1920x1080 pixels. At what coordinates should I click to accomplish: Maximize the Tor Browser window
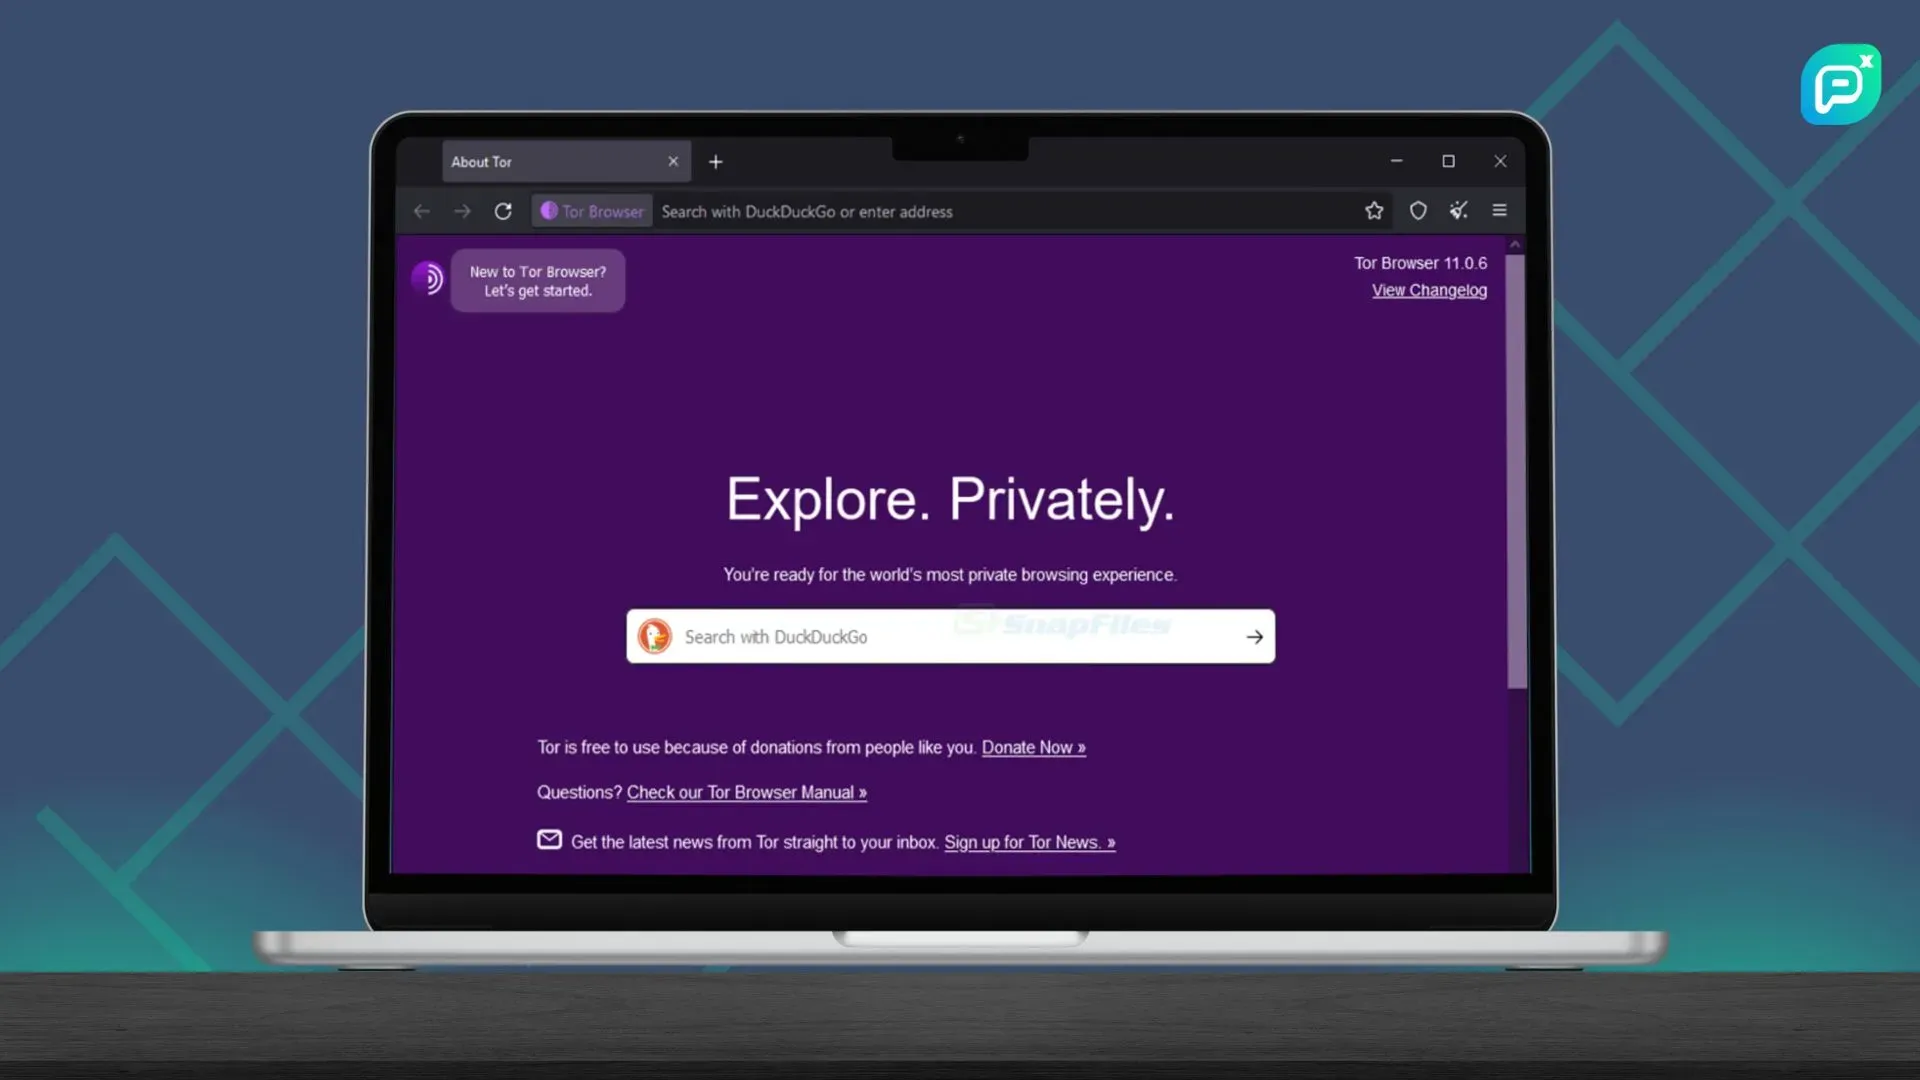tap(1448, 161)
